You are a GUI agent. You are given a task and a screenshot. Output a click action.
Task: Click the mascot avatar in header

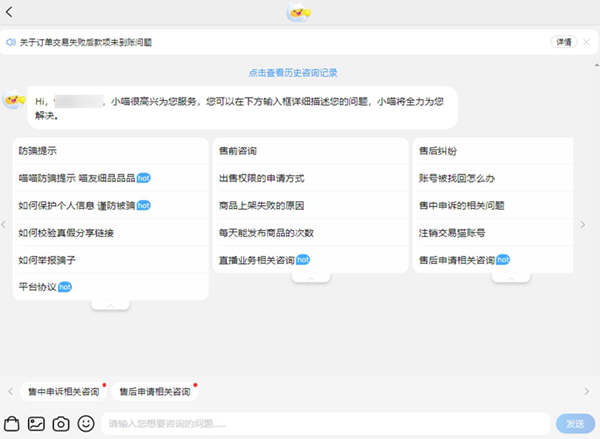coord(299,12)
